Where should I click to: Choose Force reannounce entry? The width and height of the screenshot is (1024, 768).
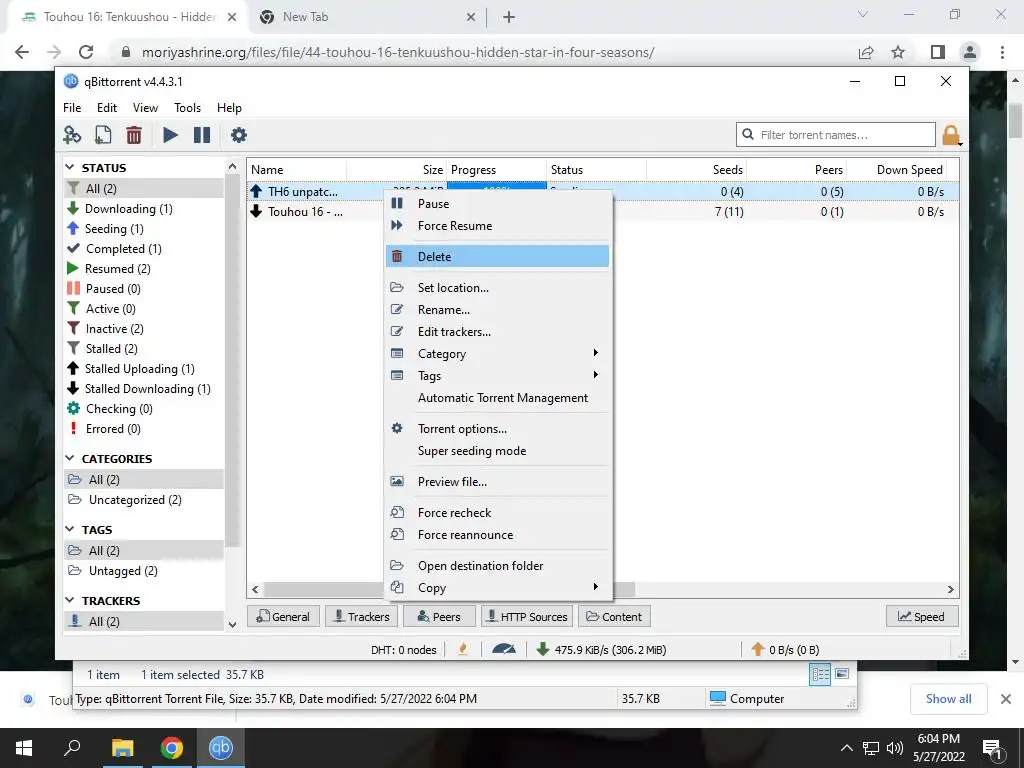tap(497, 535)
